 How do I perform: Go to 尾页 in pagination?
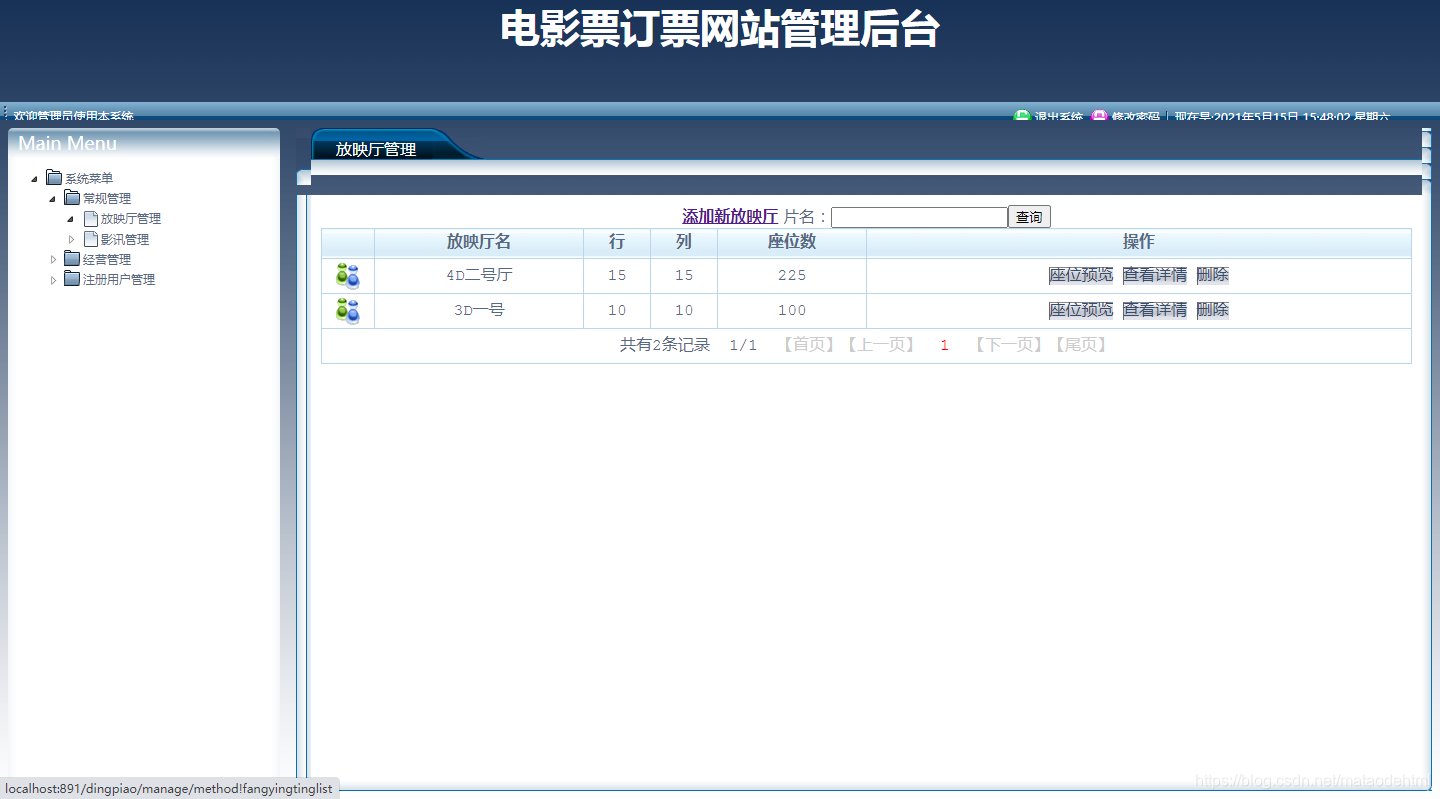[1082, 345]
